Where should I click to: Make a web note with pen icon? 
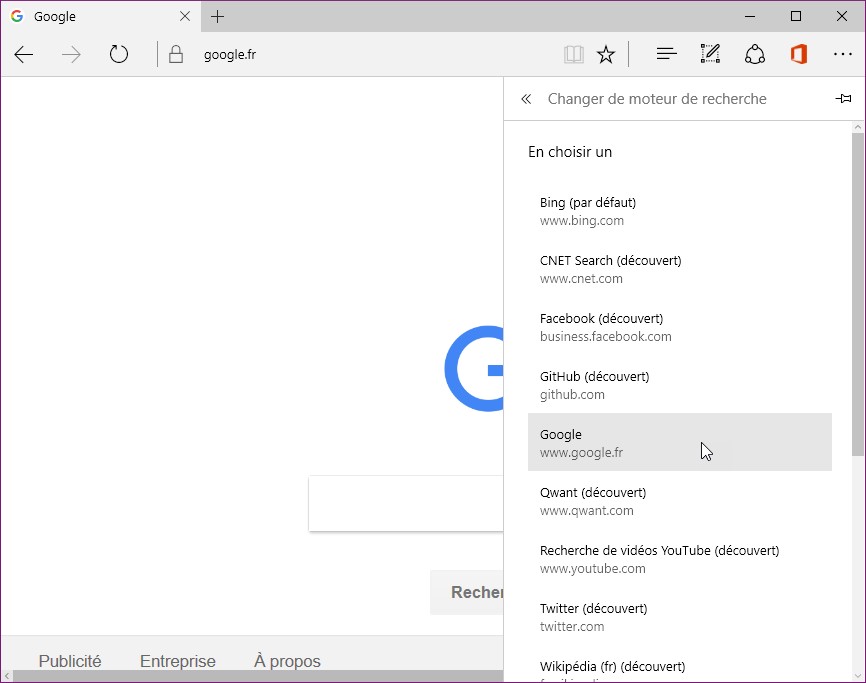710,55
